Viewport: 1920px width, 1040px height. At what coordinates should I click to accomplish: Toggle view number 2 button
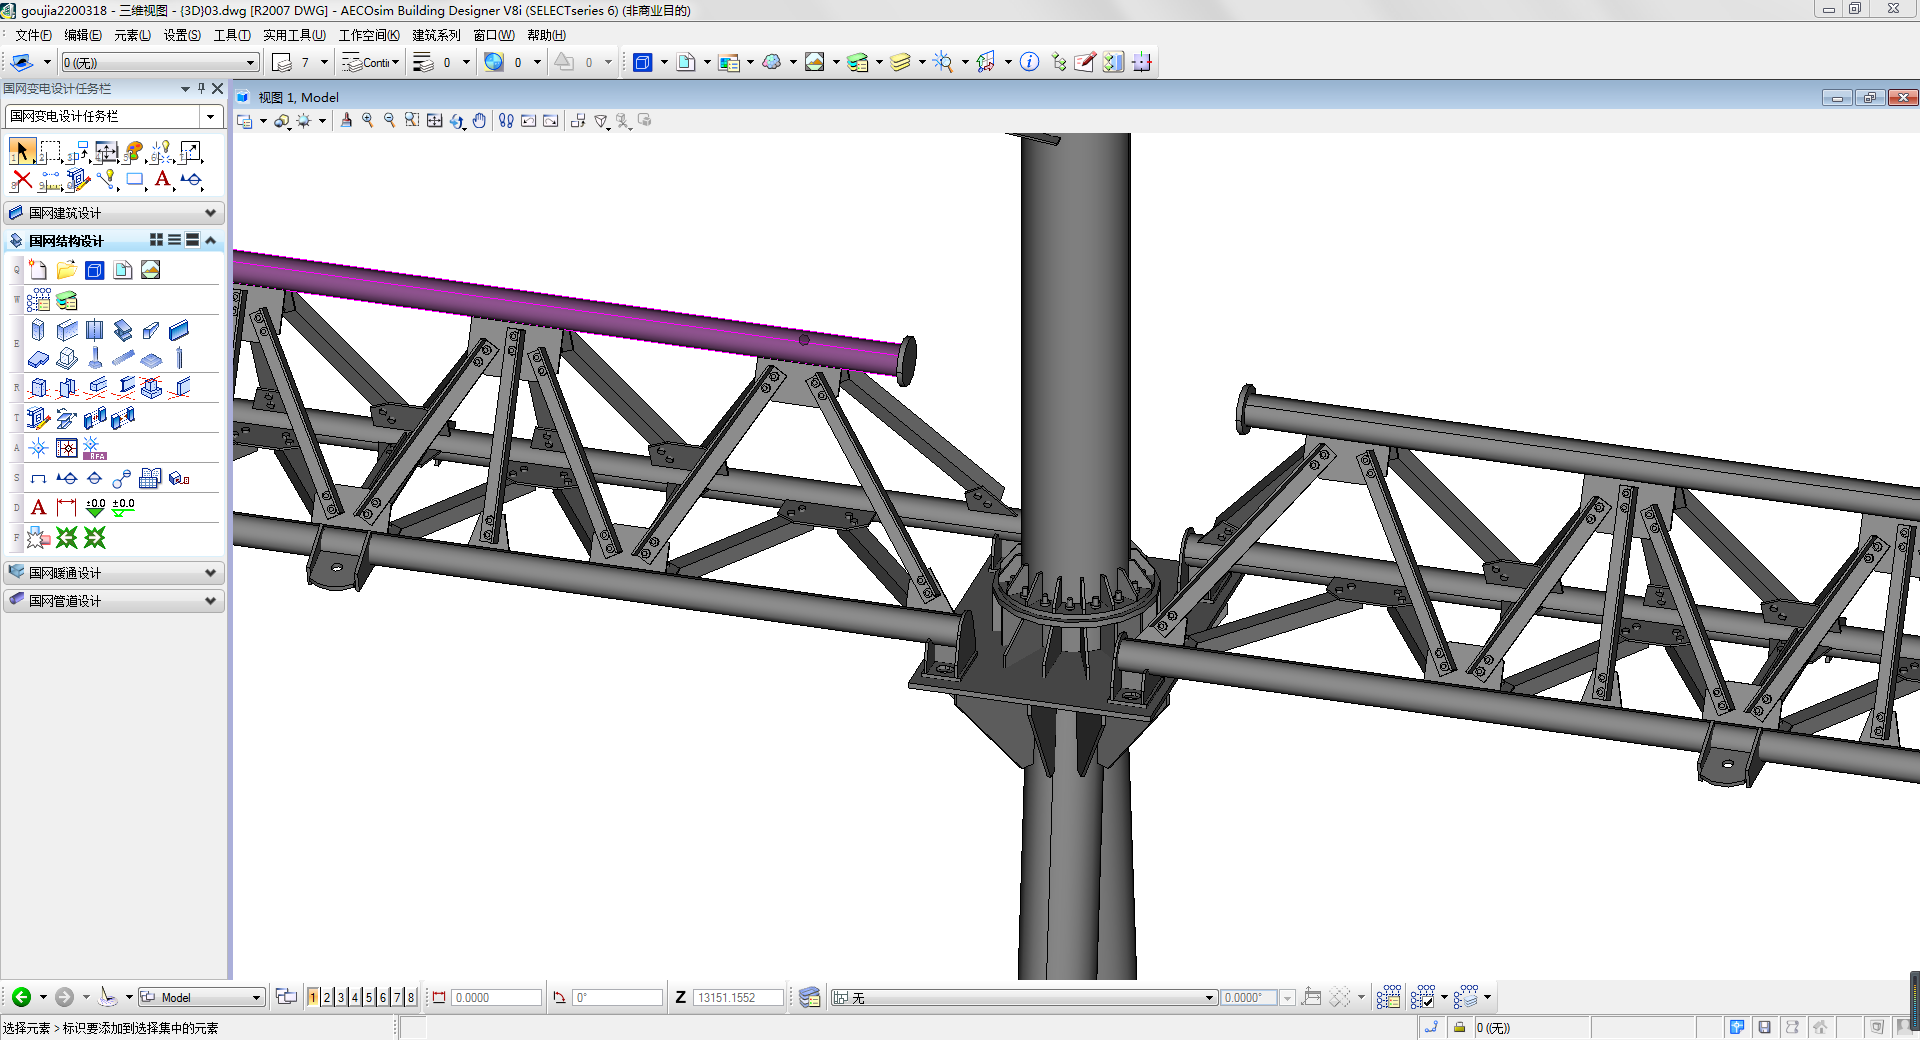327,997
